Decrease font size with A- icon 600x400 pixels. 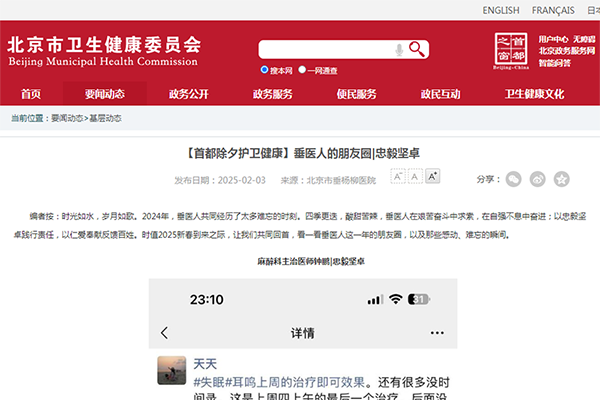click(397, 177)
